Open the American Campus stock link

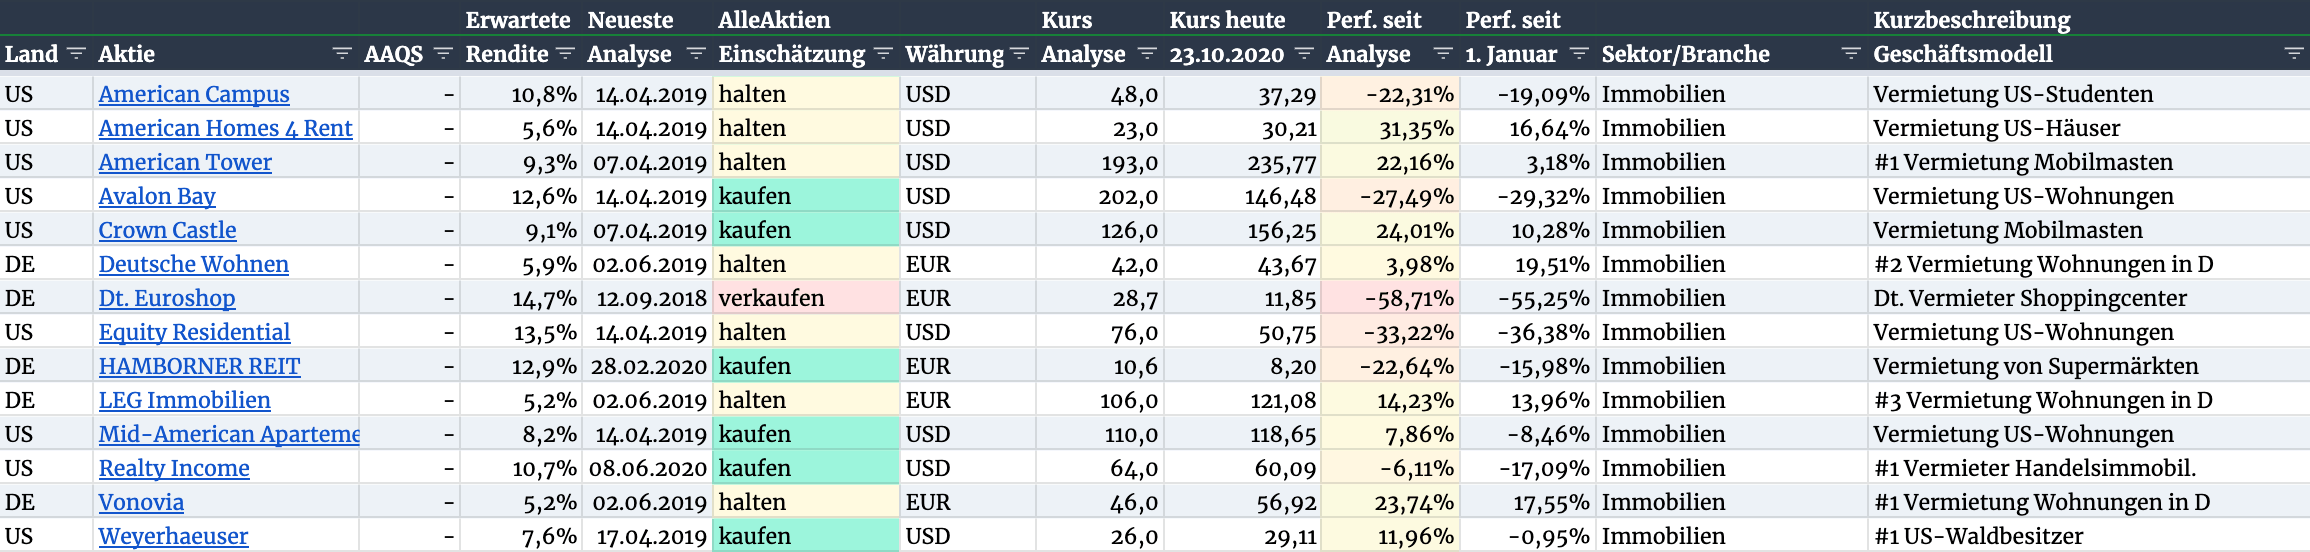point(194,94)
